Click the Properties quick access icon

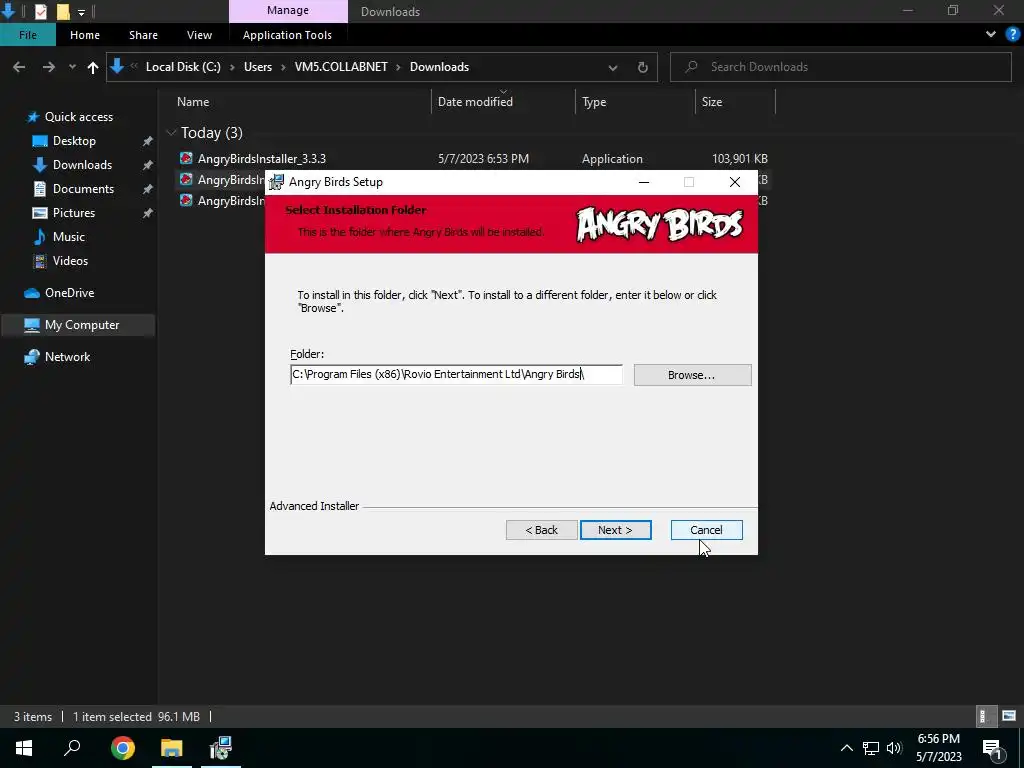tap(40, 11)
